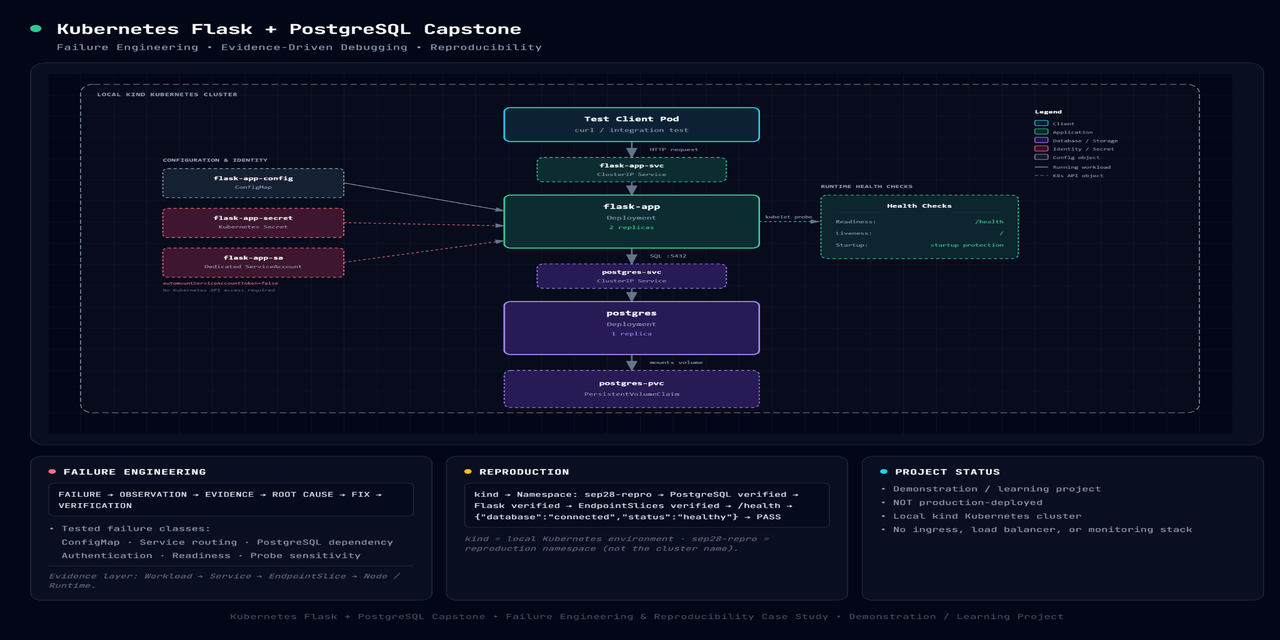This screenshot has height=640, width=1280.
Task: Select the Test Client Pod node
Action: coord(631,124)
